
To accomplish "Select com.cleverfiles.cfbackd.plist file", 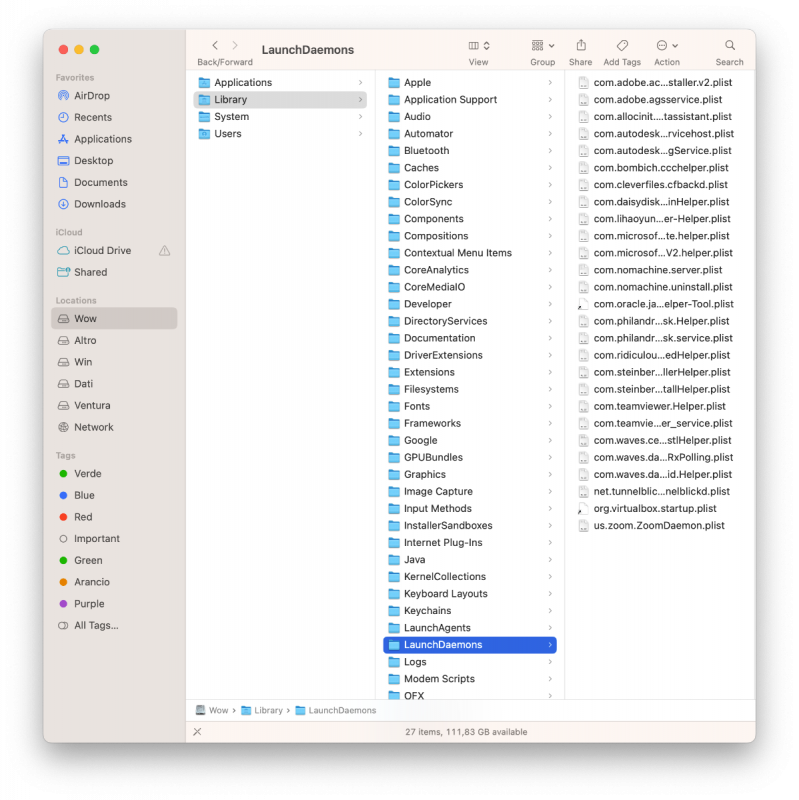I will tap(659, 185).
